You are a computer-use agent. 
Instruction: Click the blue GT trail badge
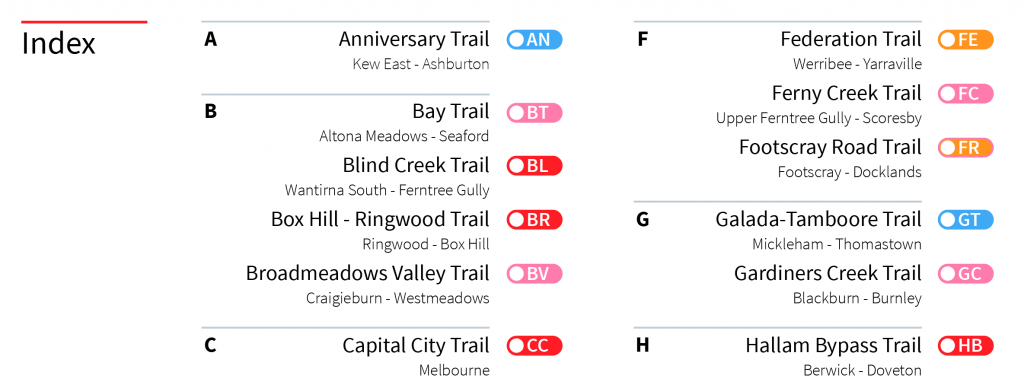[965, 219]
